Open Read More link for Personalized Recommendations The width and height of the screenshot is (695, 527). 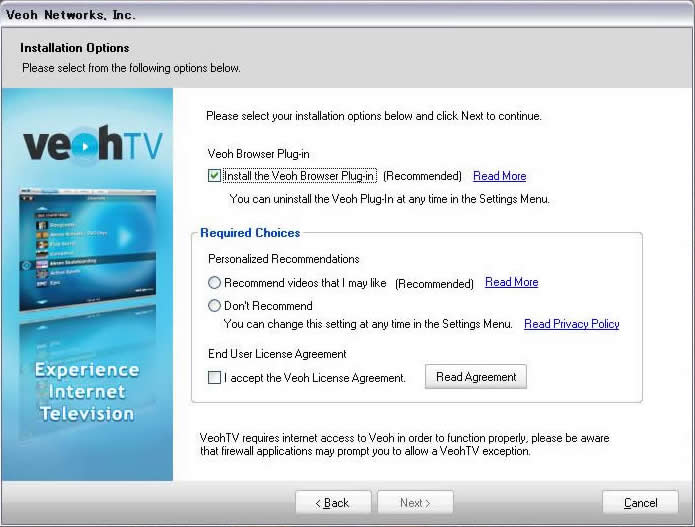coord(511,282)
